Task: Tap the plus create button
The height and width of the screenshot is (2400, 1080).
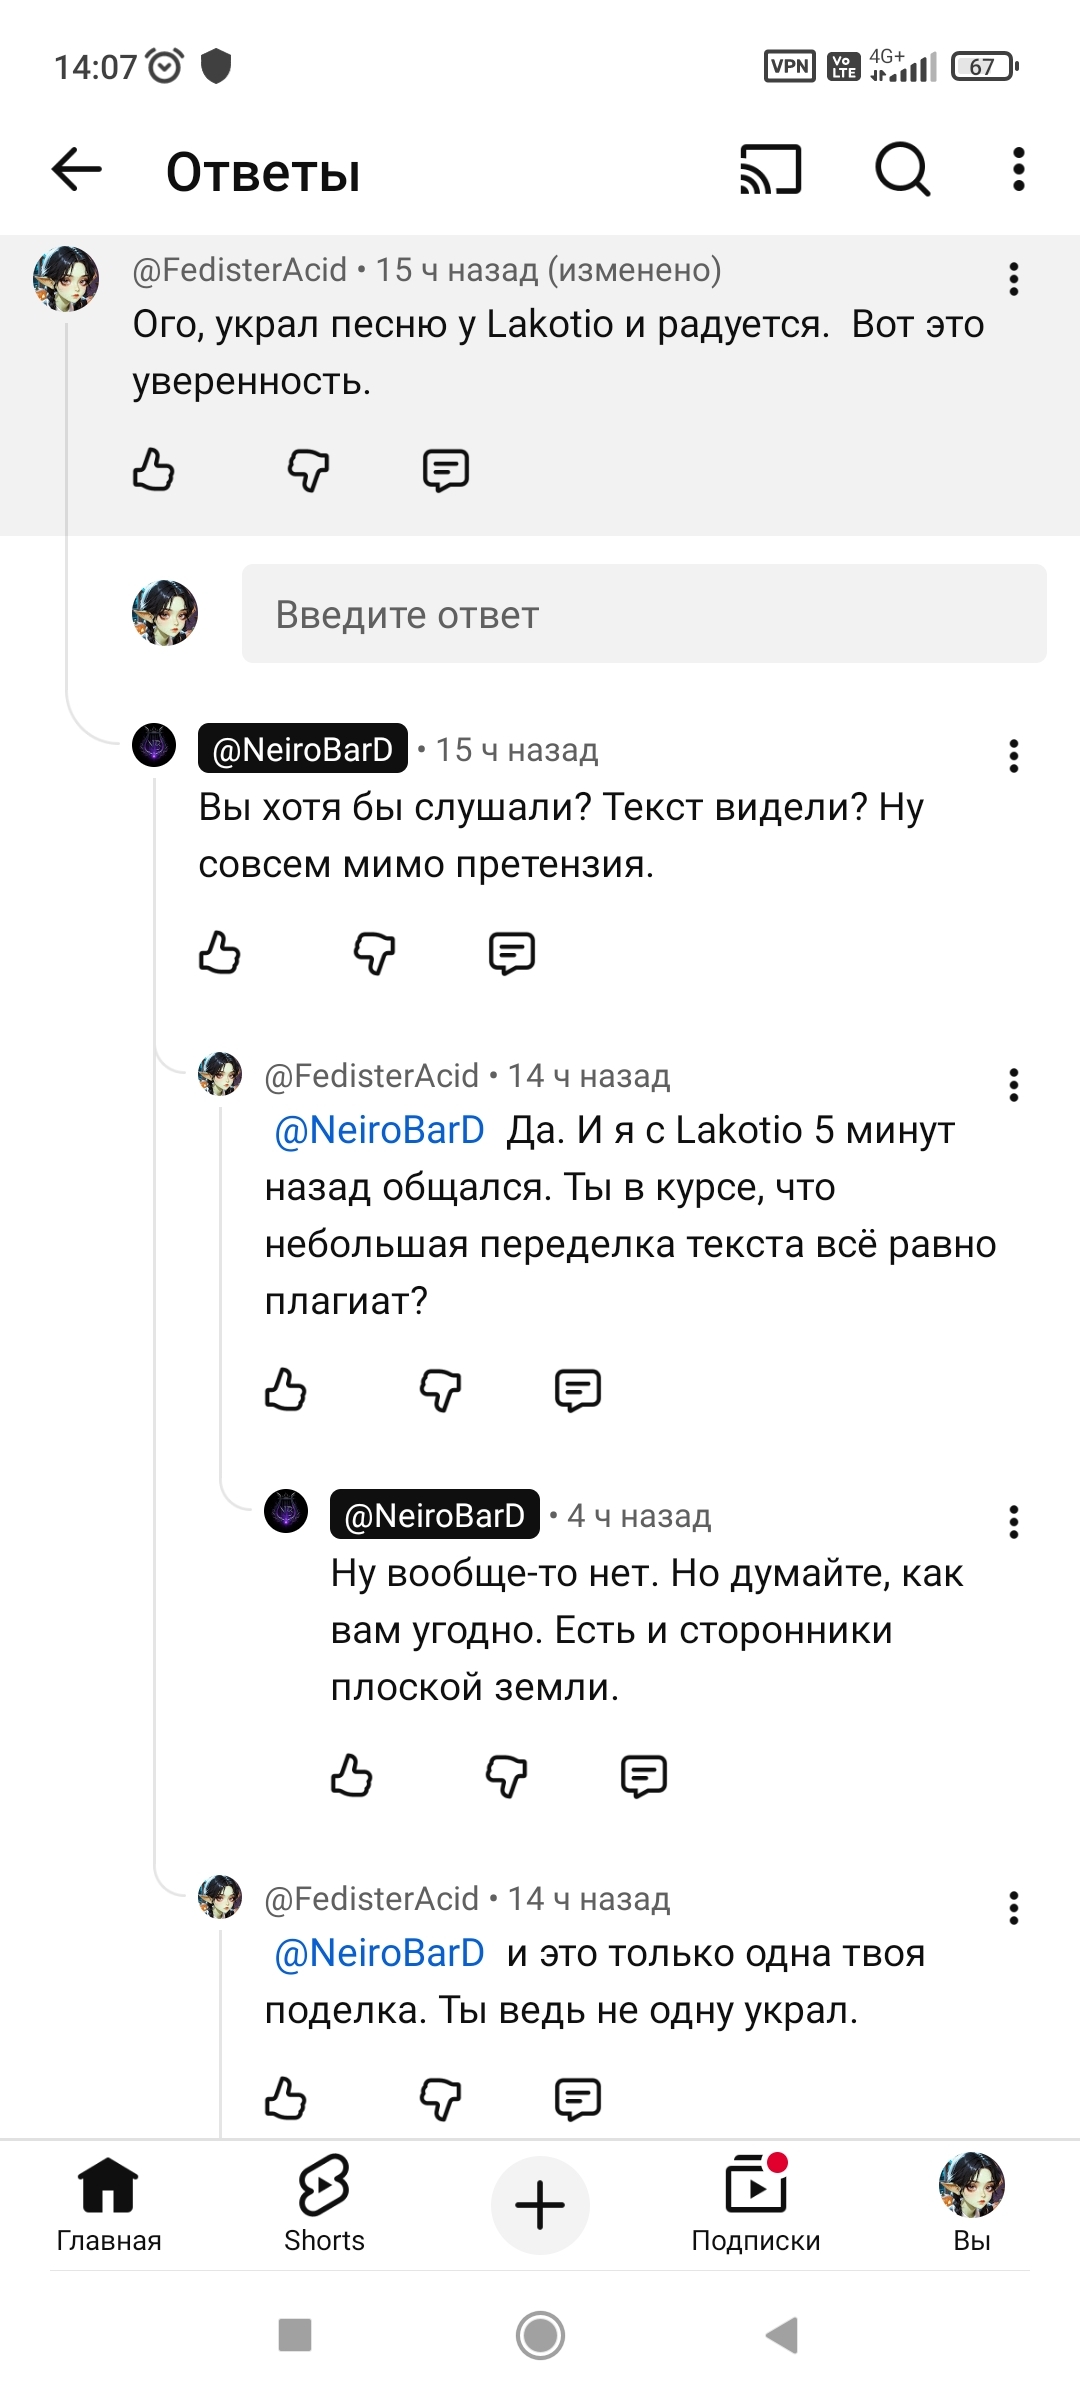Action: (x=540, y=2205)
